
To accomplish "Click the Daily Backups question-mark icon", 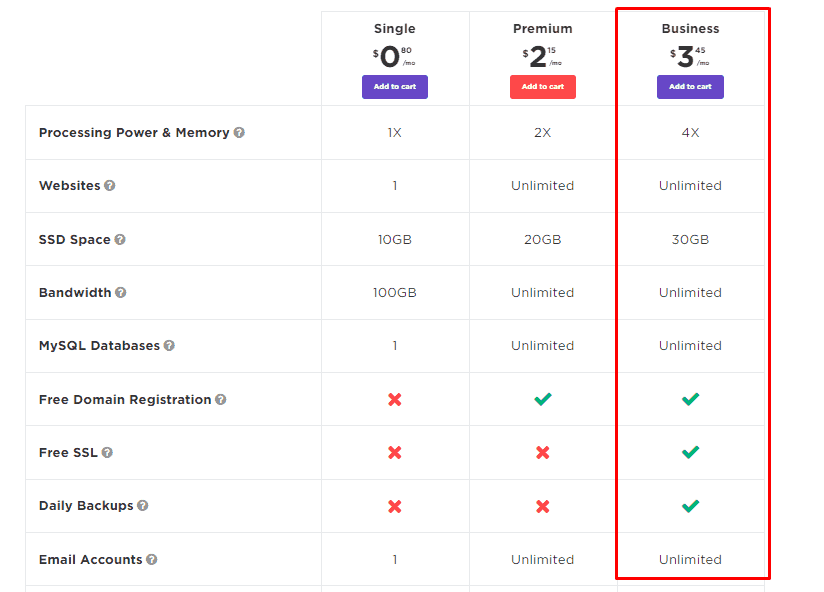I will click(x=142, y=505).
